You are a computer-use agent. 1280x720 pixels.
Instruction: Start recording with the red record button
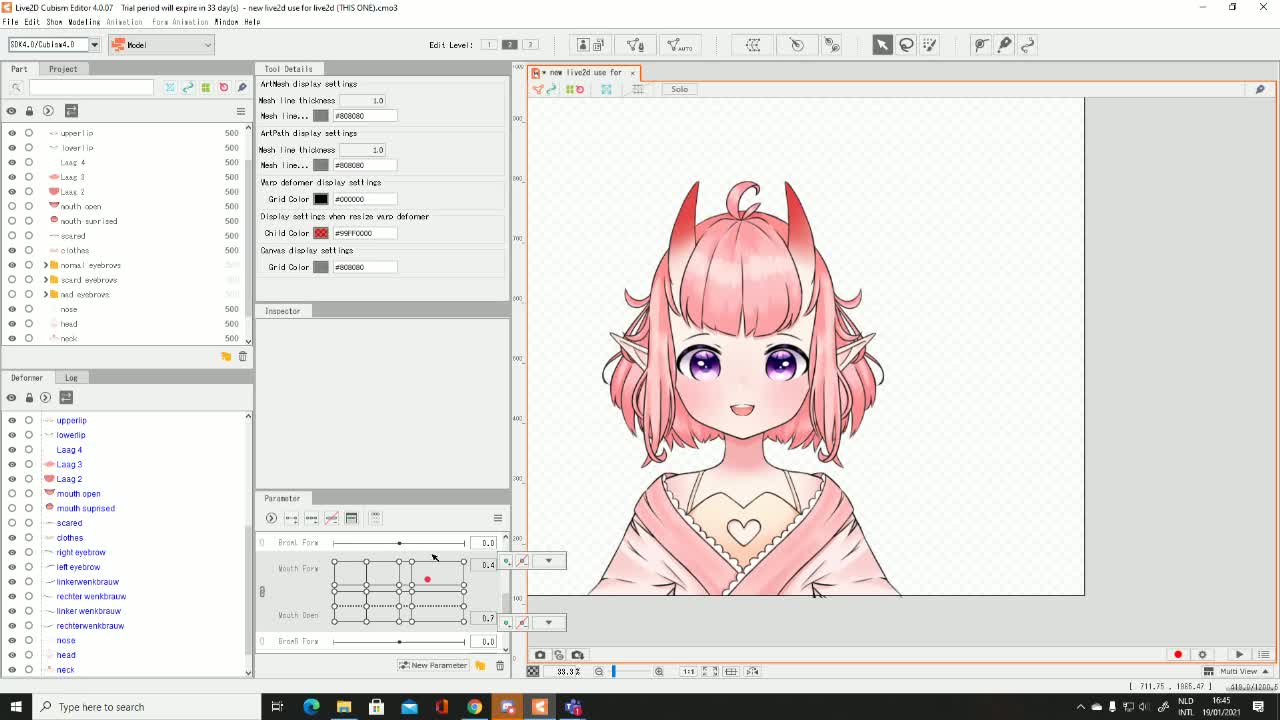pos(1178,655)
